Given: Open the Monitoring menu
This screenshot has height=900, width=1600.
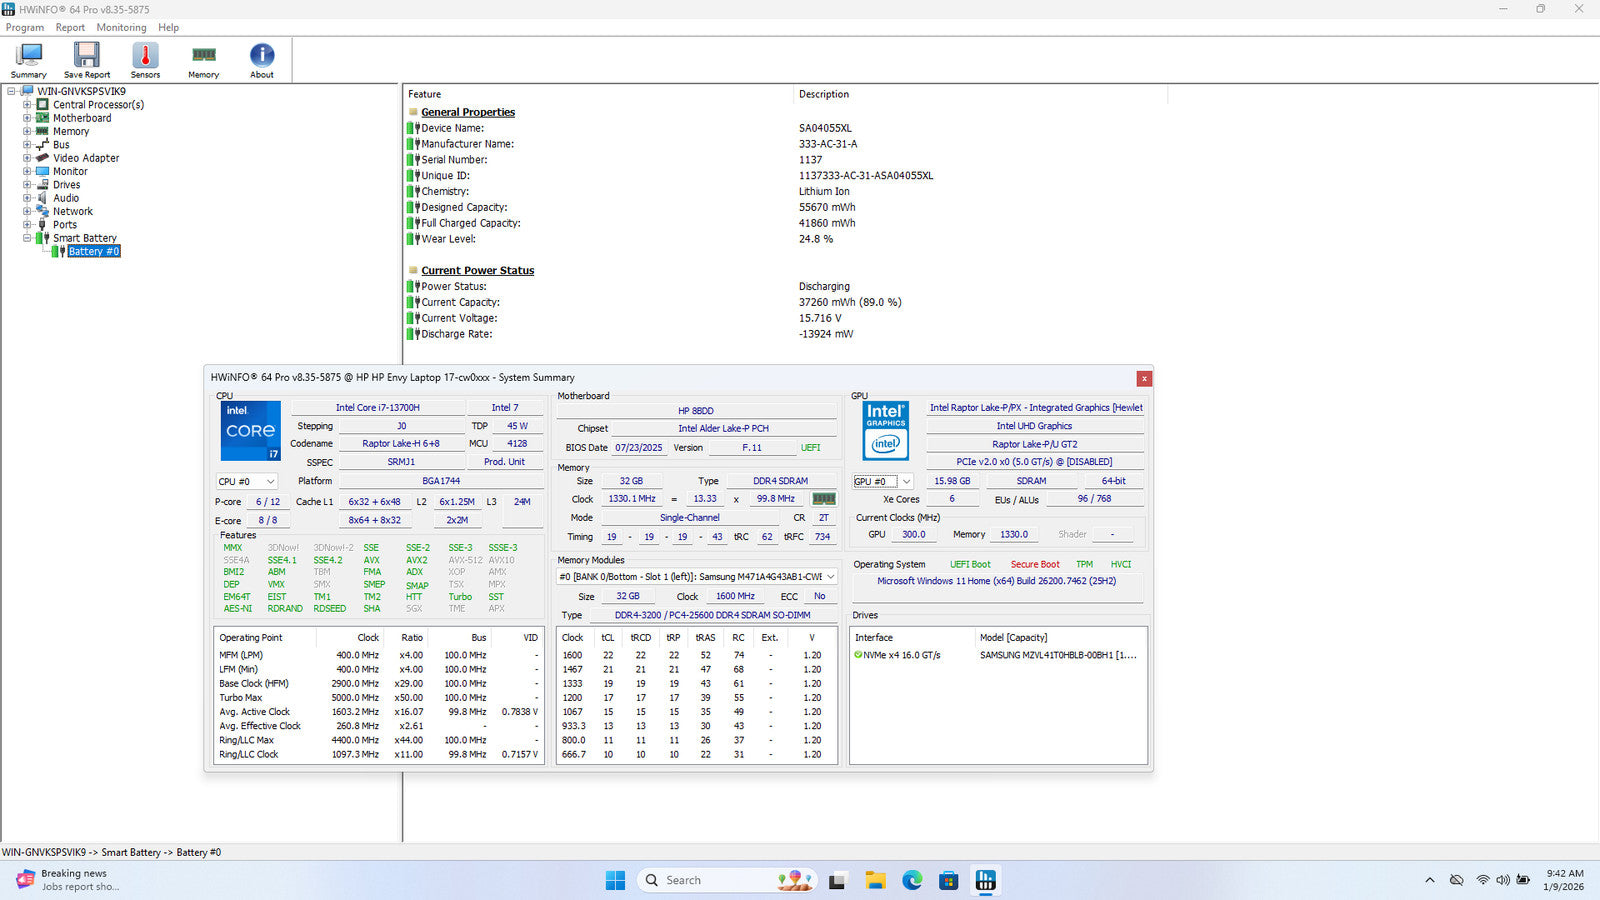Looking at the screenshot, I should click(x=121, y=28).
